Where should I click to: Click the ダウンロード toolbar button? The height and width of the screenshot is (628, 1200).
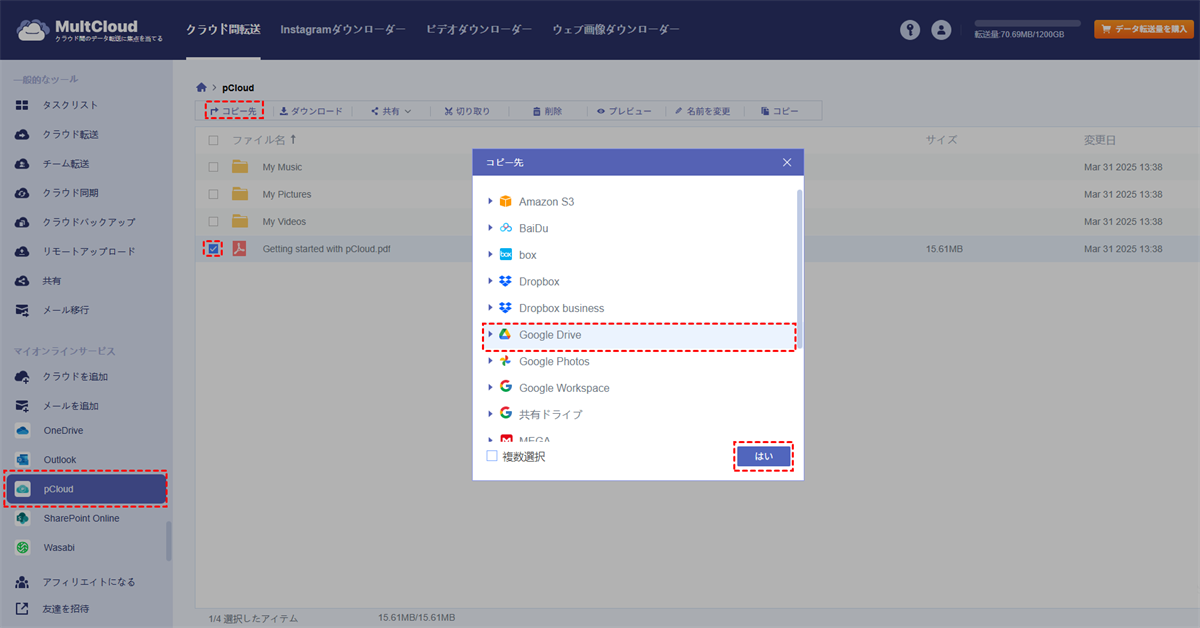(x=310, y=111)
